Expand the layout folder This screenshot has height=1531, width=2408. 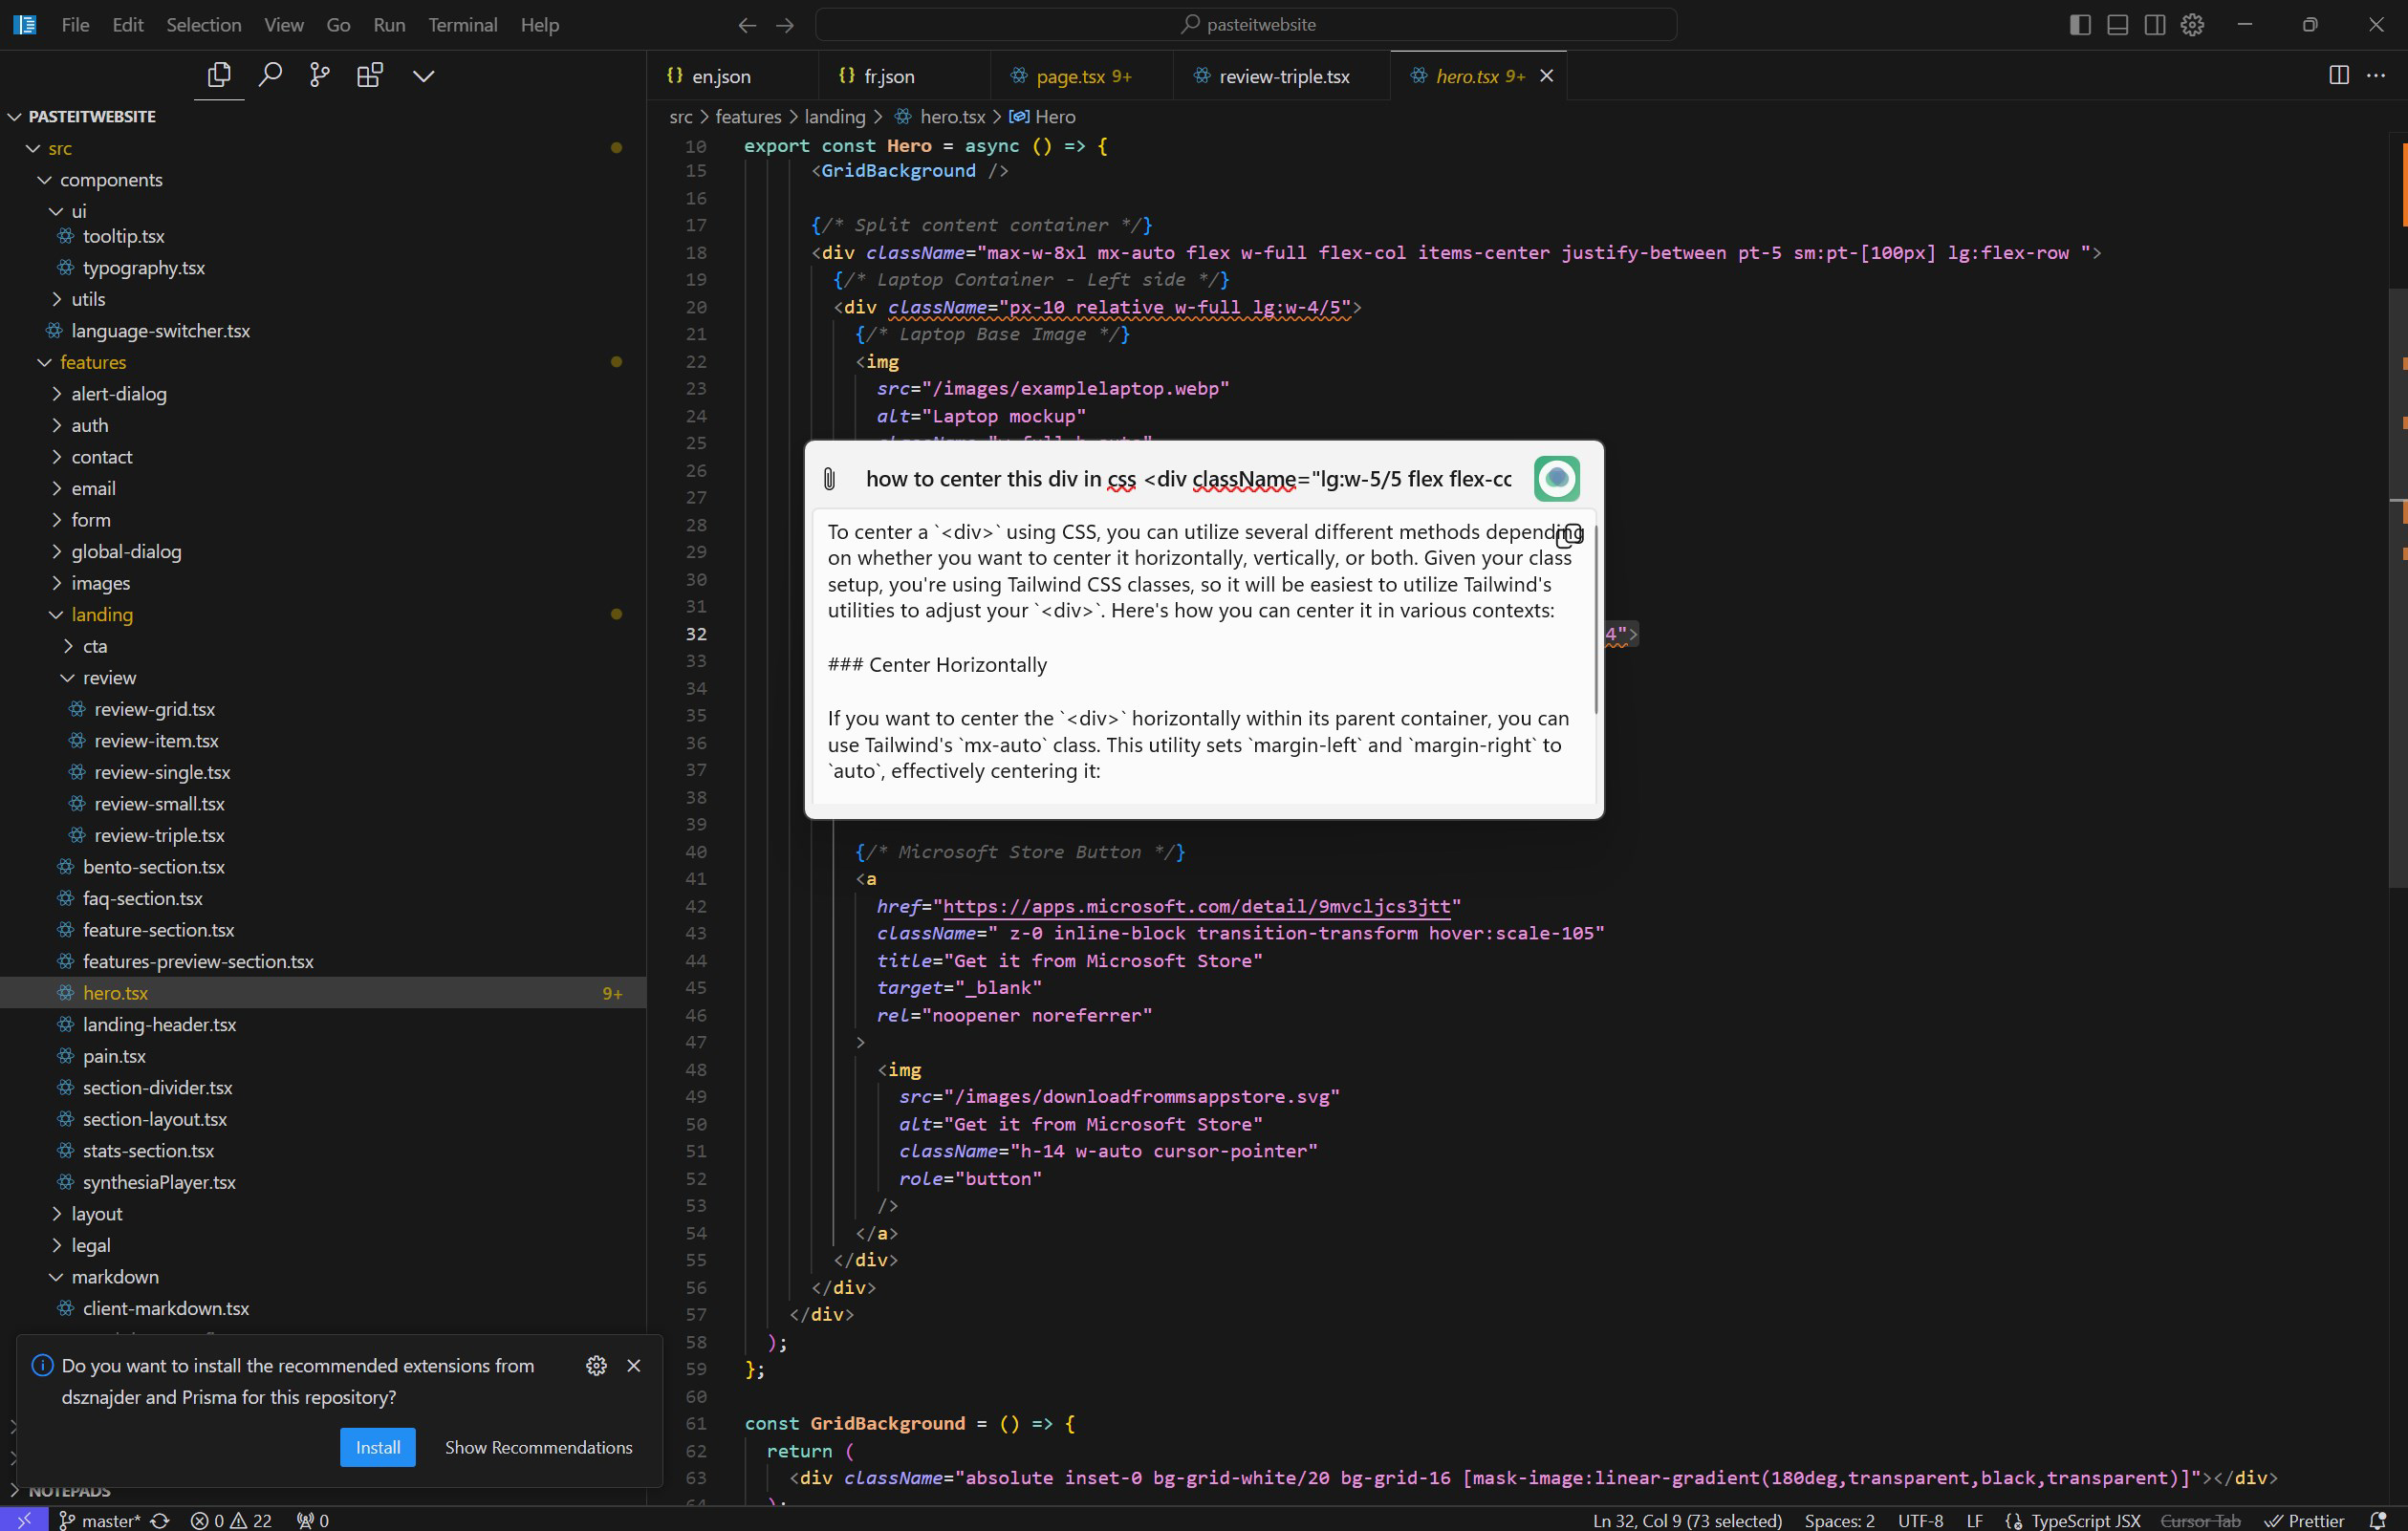tap(323, 1213)
